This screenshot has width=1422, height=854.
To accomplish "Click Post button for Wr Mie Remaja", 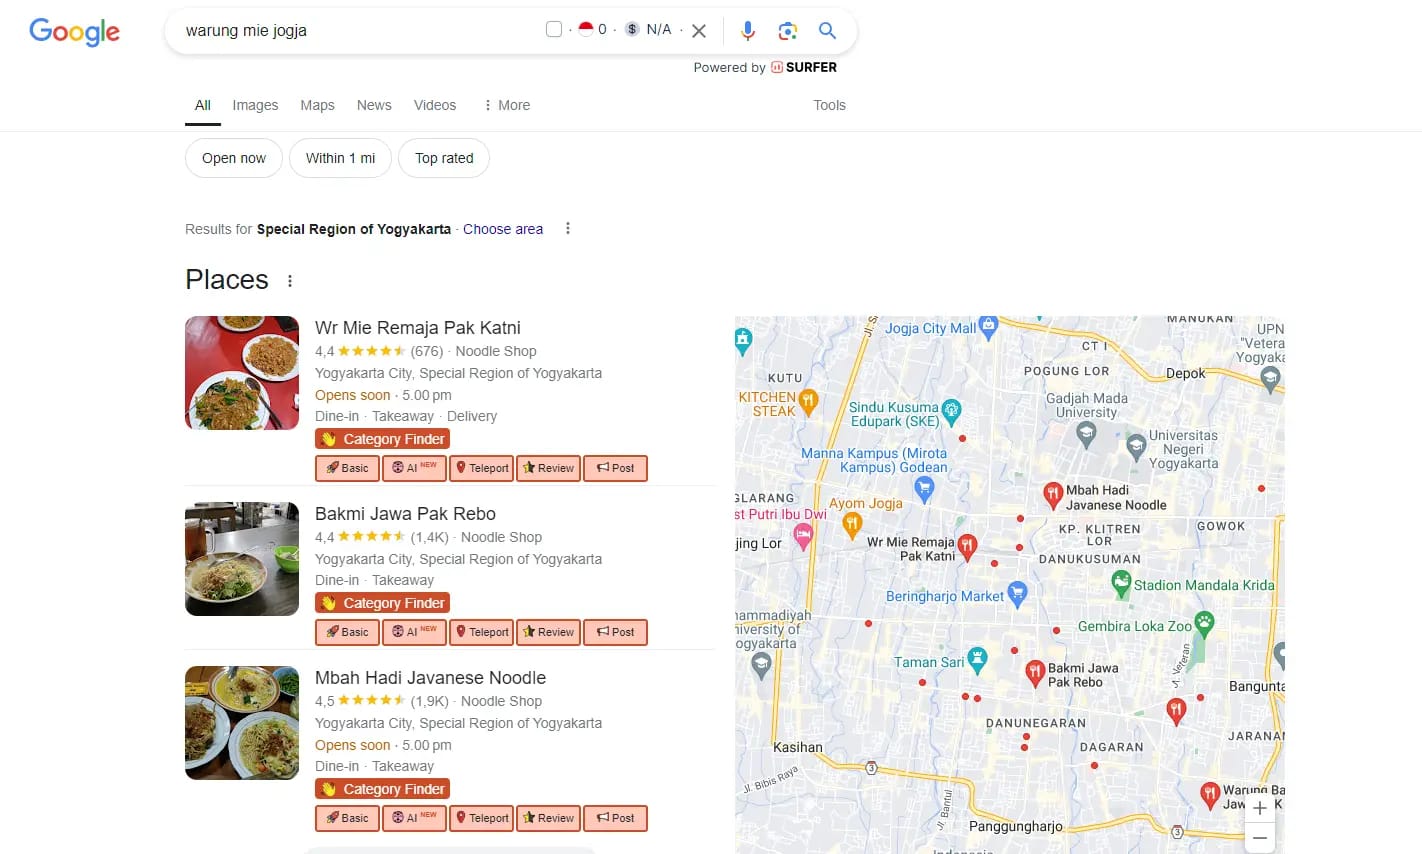I will [x=615, y=468].
